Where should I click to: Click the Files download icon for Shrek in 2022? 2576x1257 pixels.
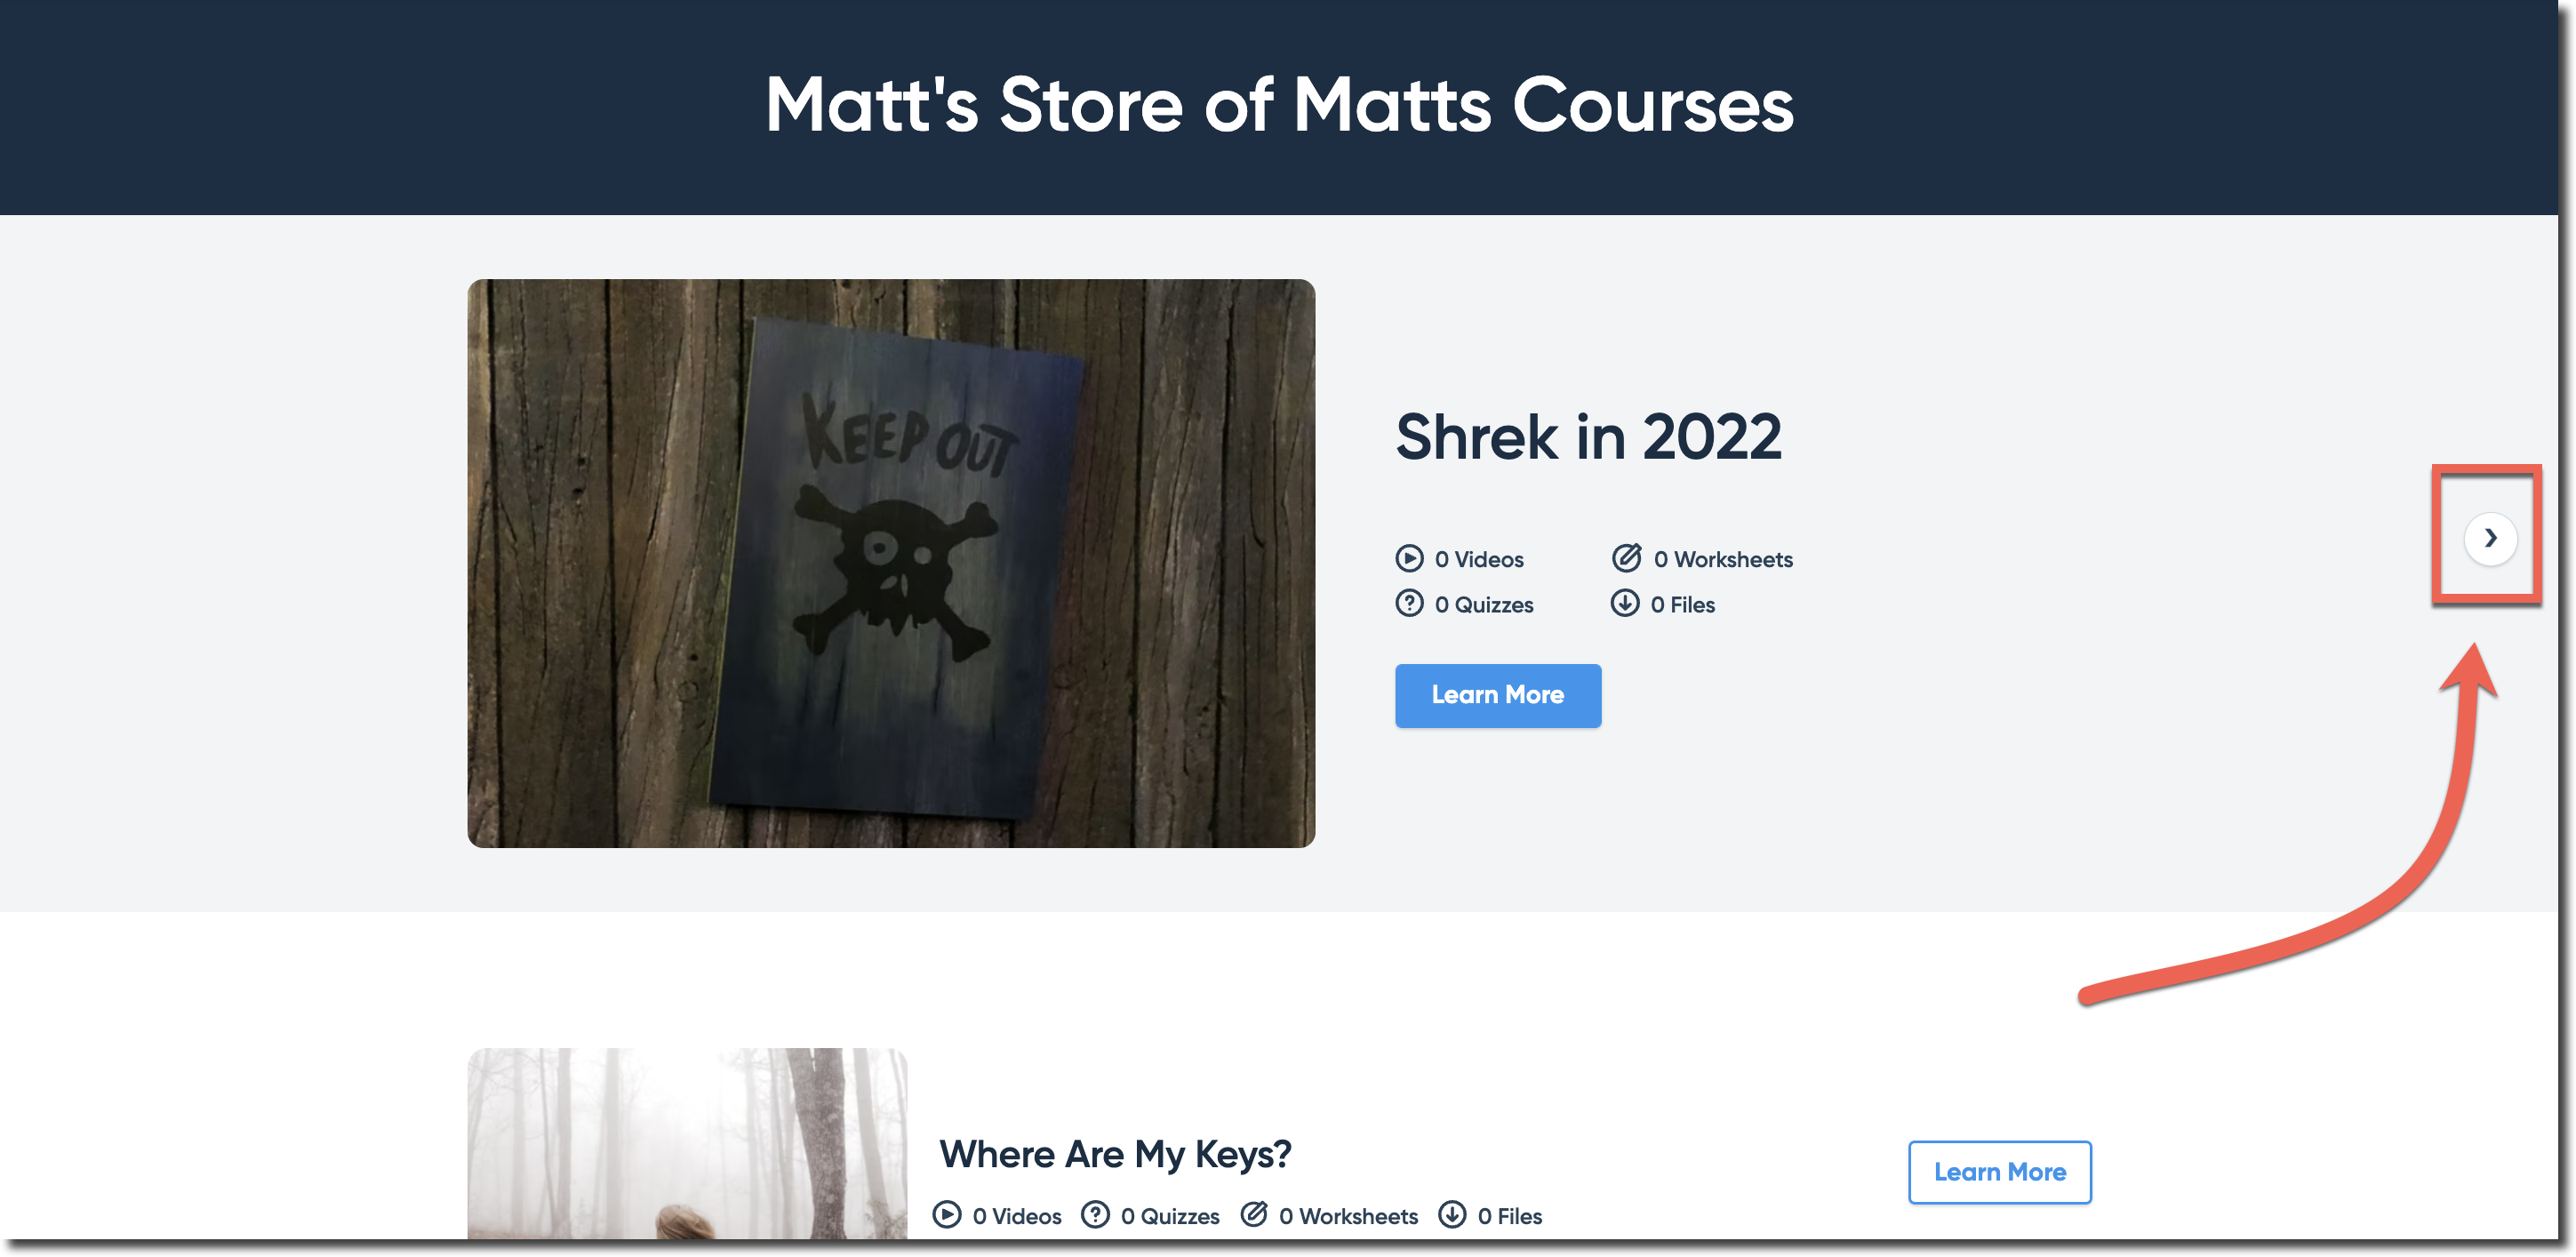click(1624, 603)
